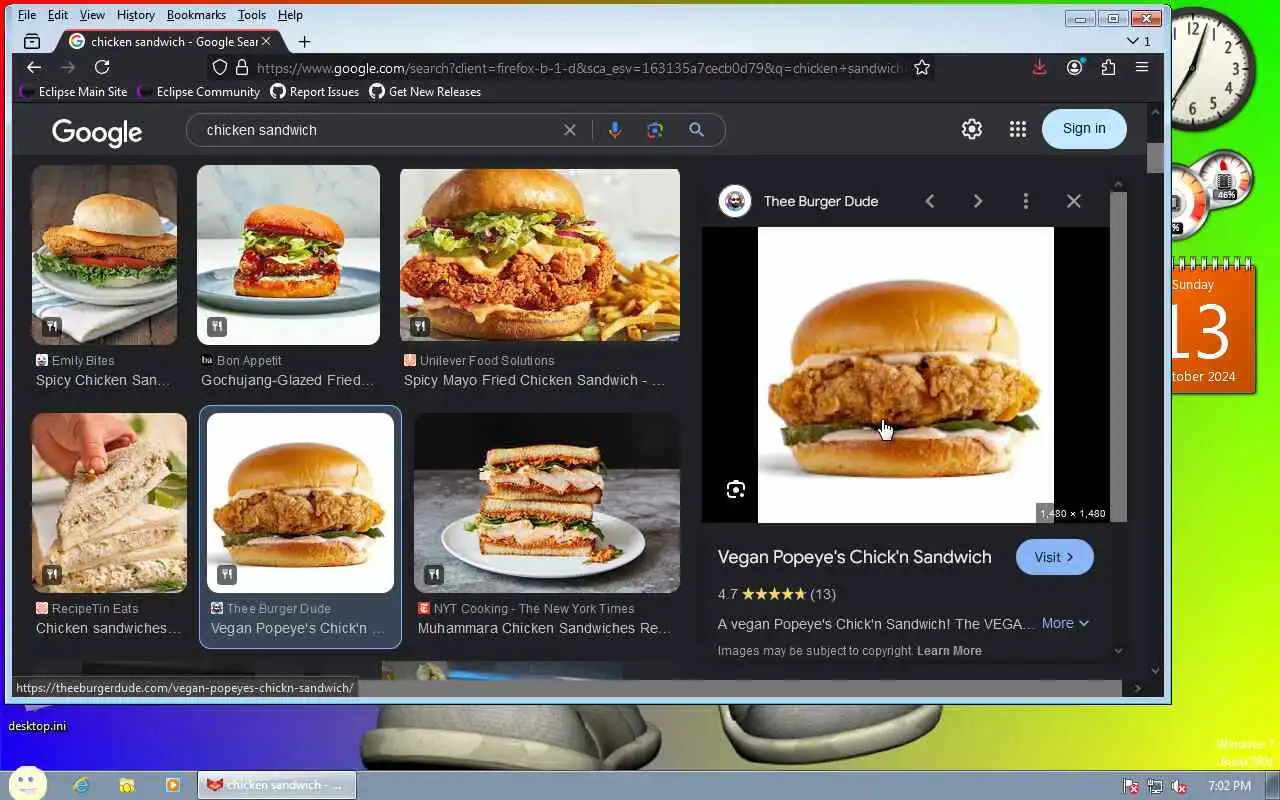Show next image in preview panel
This screenshot has width=1280, height=800.
(978, 201)
